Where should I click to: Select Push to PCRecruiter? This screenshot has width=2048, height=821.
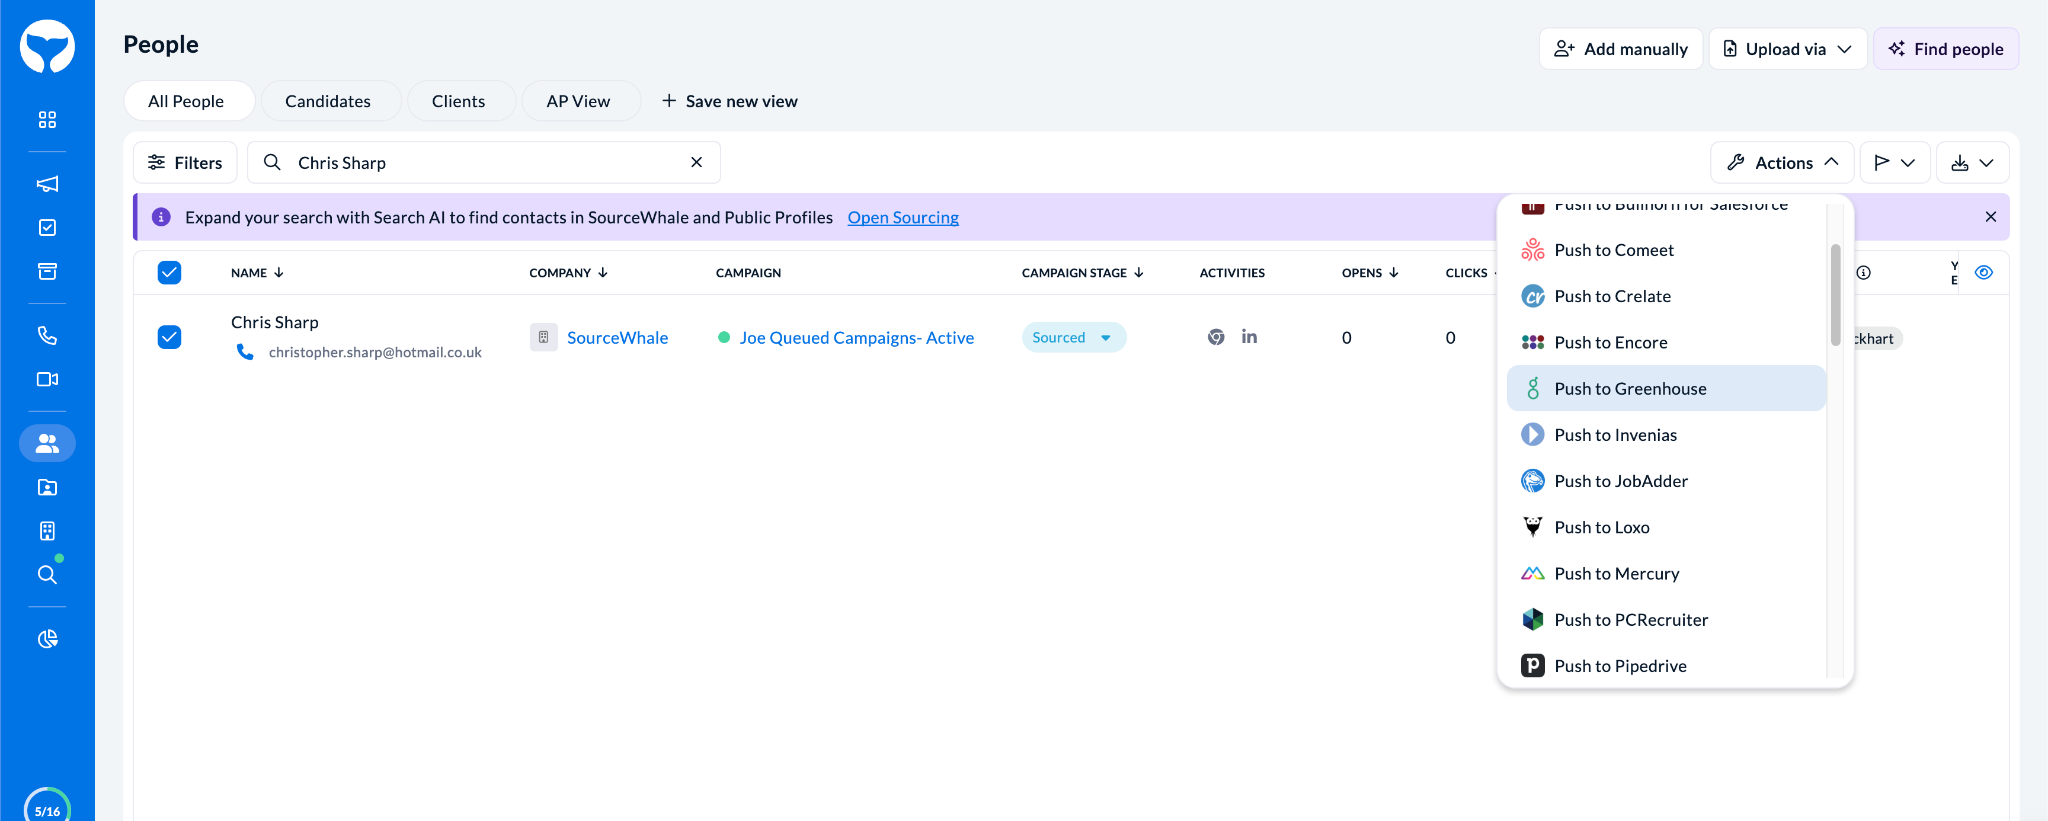pyautogui.click(x=1666, y=620)
